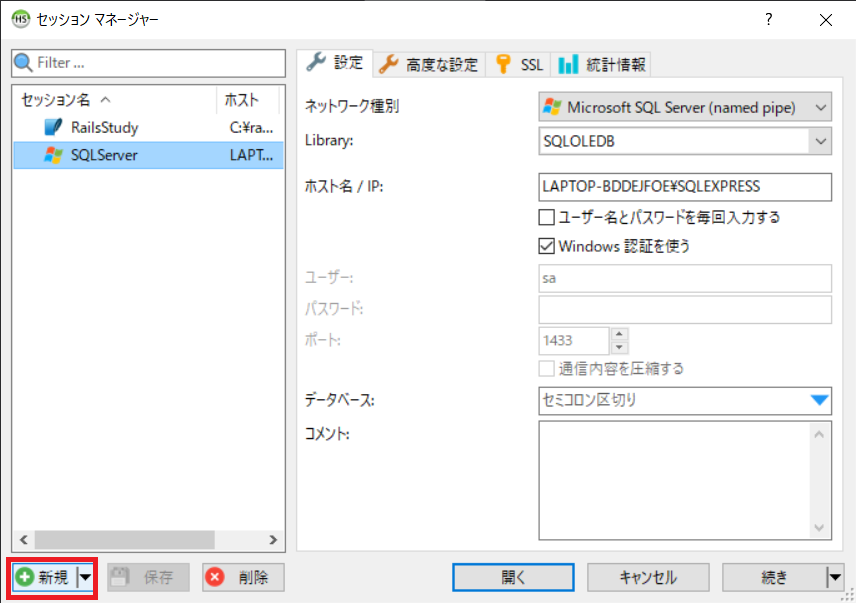Close the セッション マネージャー window
Image resolution: width=856 pixels, height=603 pixels.
pos(826,20)
